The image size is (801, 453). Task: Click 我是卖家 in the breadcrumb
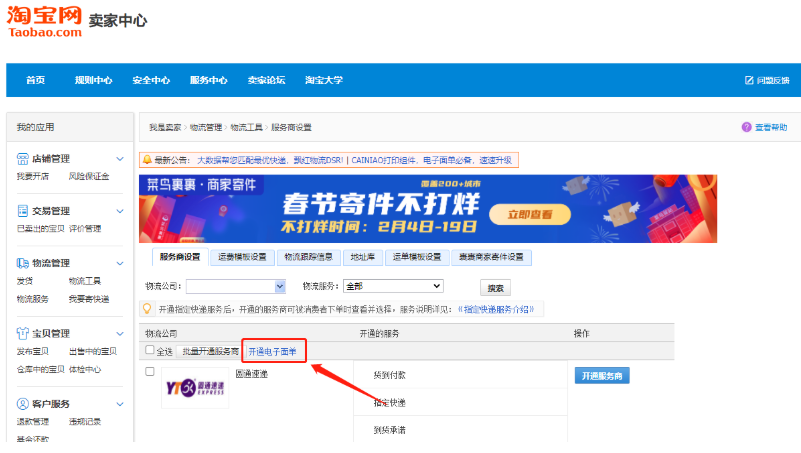pos(165,127)
